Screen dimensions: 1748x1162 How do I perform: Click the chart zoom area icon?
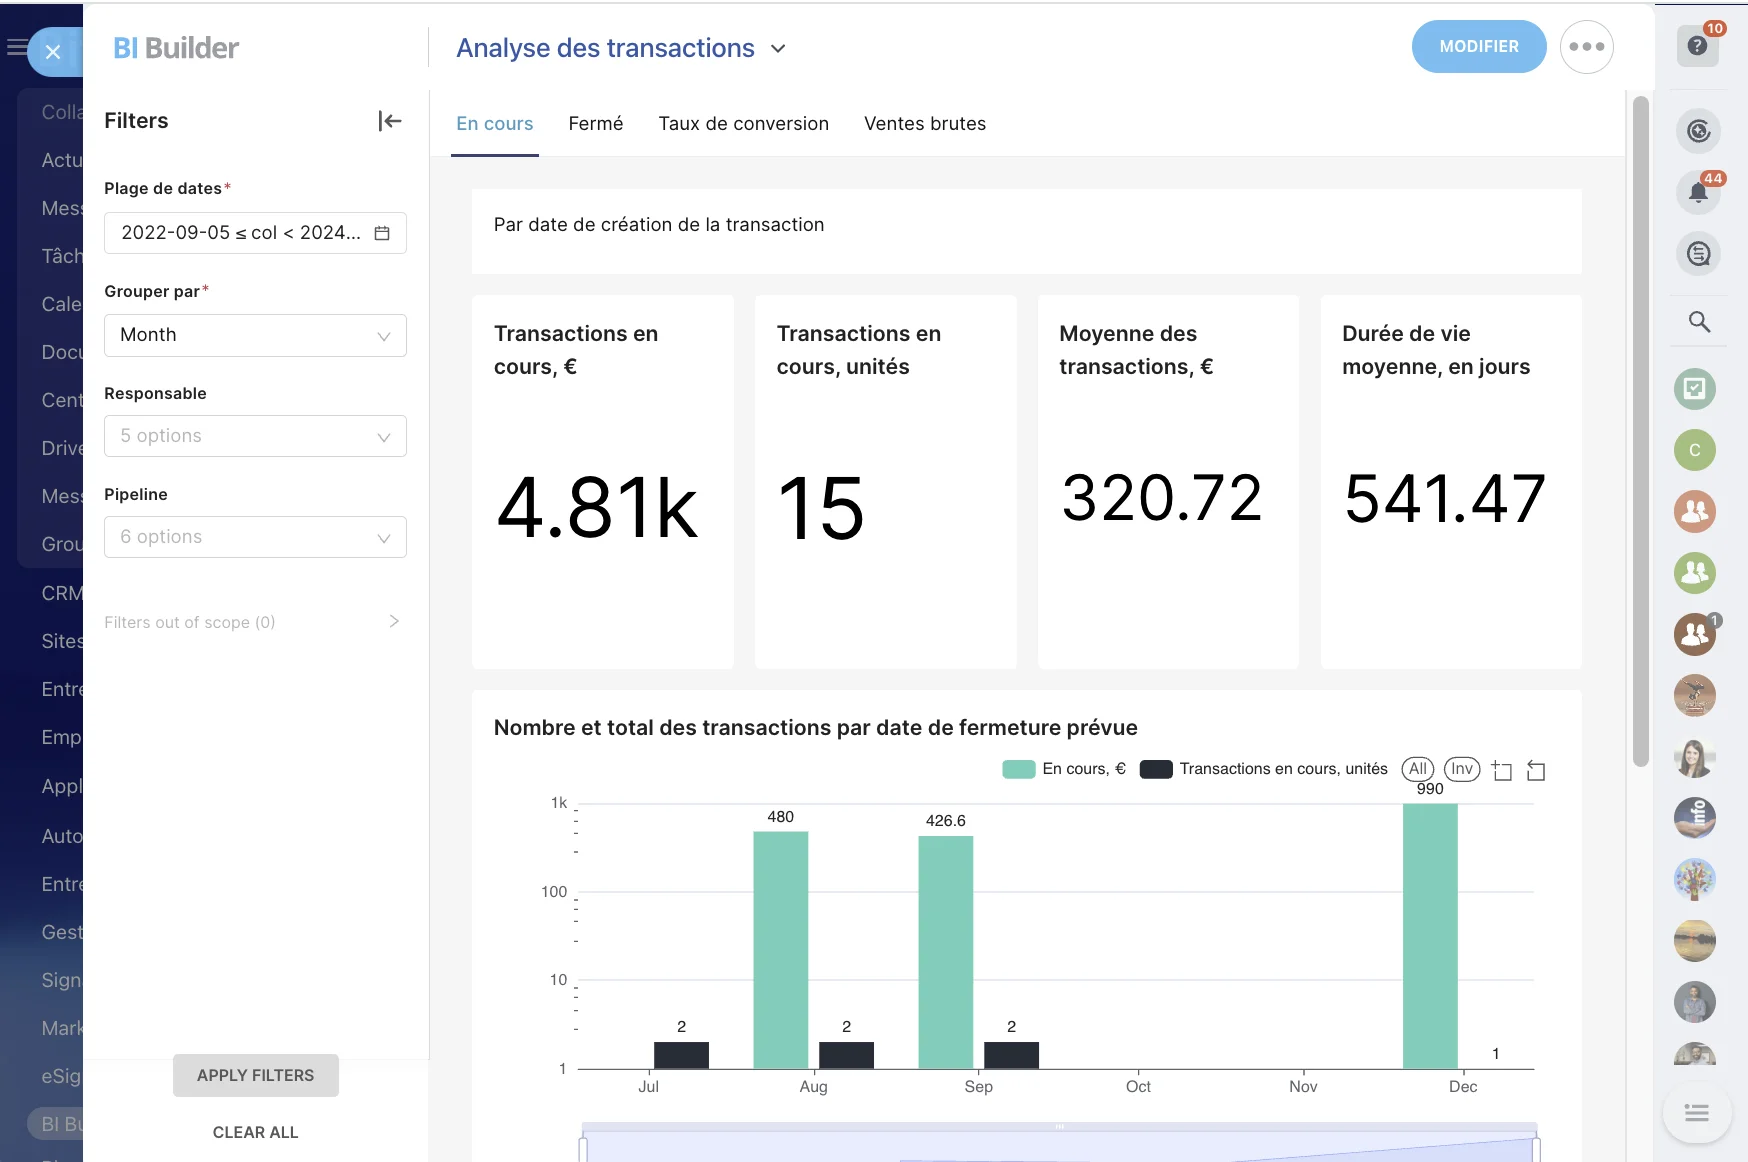point(1501,770)
